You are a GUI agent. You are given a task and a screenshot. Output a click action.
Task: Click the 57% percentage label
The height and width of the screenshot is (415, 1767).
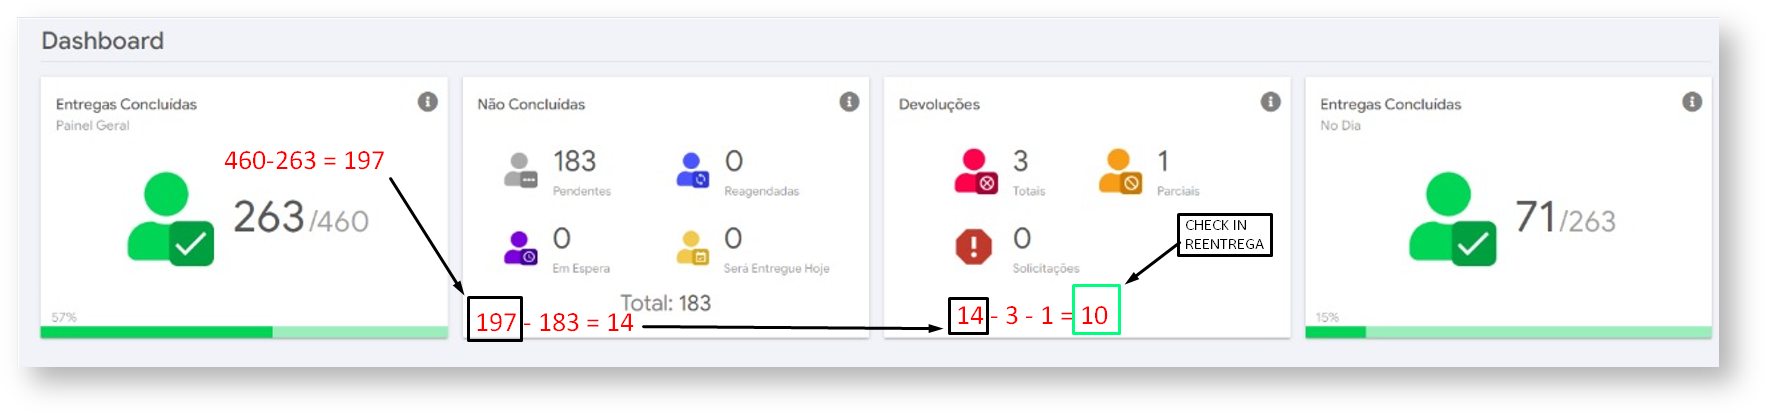click(x=64, y=317)
